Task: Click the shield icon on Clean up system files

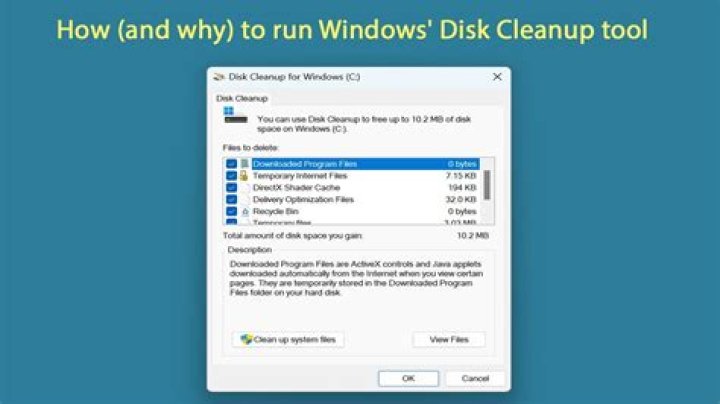Action: [246, 339]
